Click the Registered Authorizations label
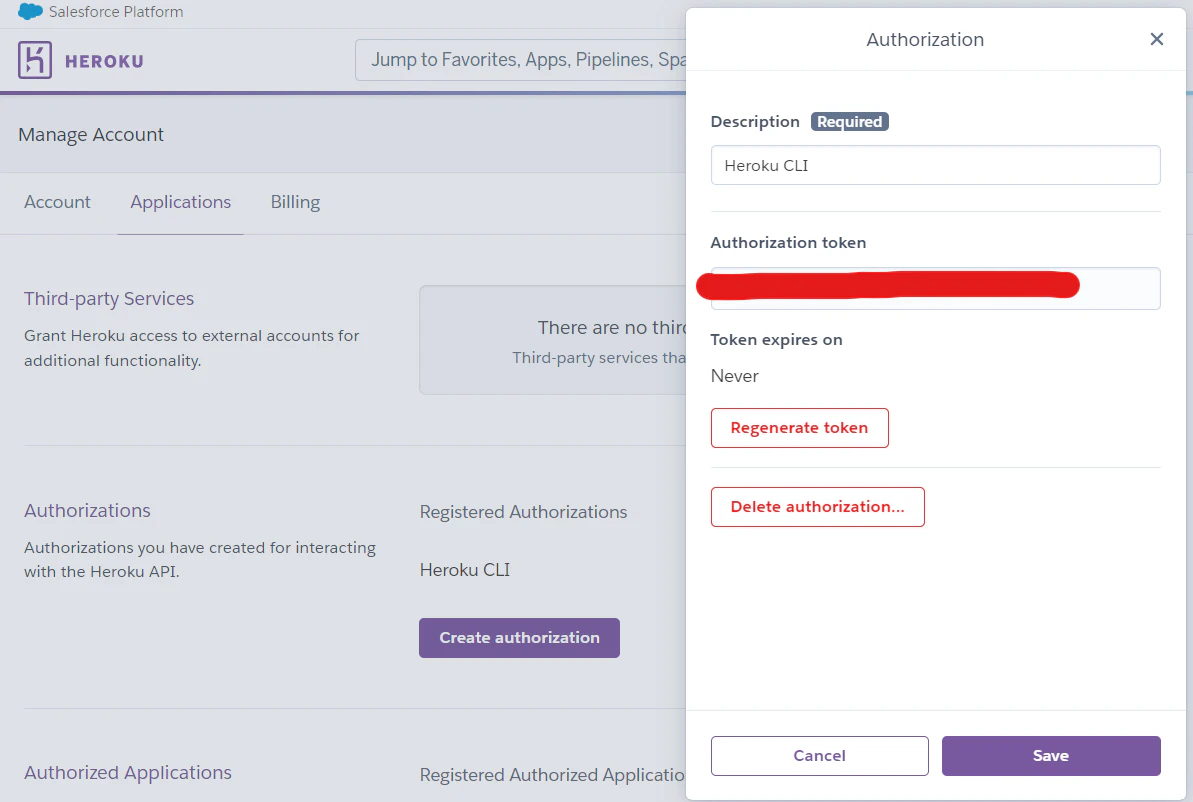 (523, 512)
